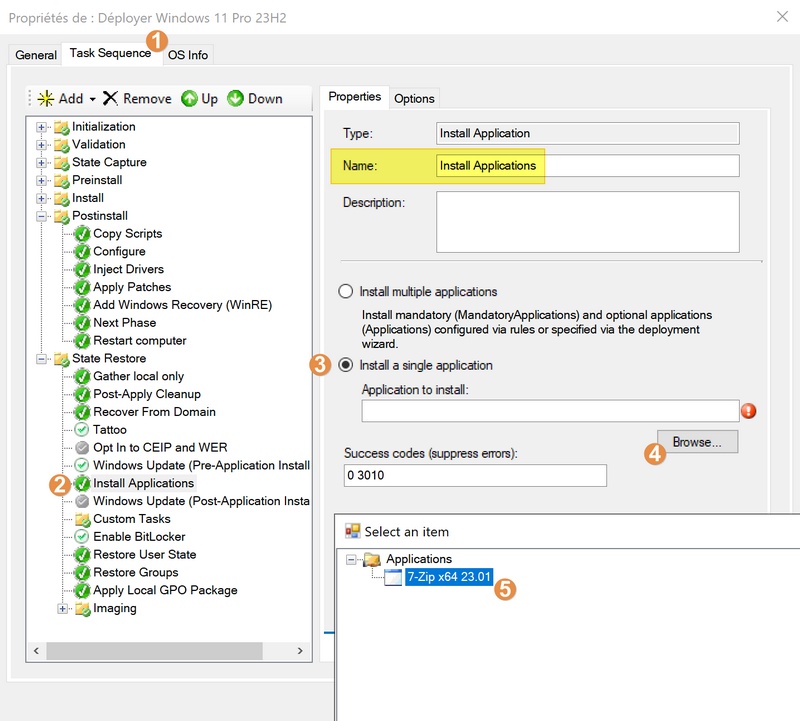Click the green check icon beside Inject Drivers
Image resolution: width=800 pixels, height=721 pixels.
[x=82, y=270]
